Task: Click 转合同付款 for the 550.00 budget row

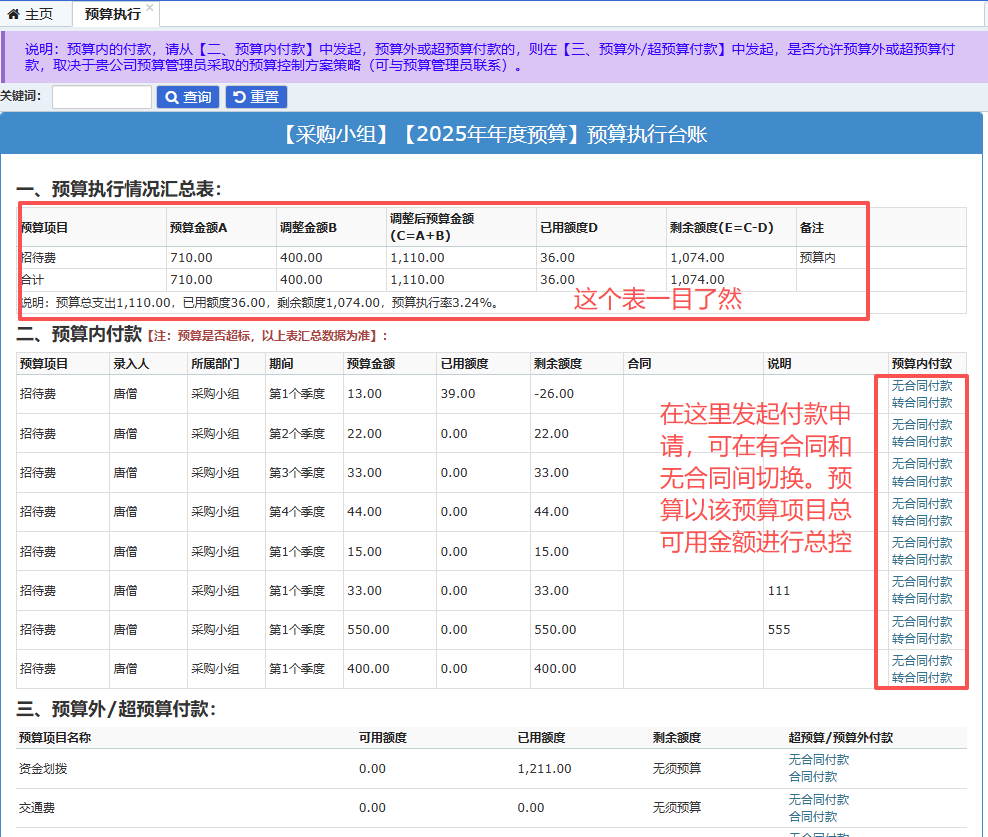Action: point(921,639)
